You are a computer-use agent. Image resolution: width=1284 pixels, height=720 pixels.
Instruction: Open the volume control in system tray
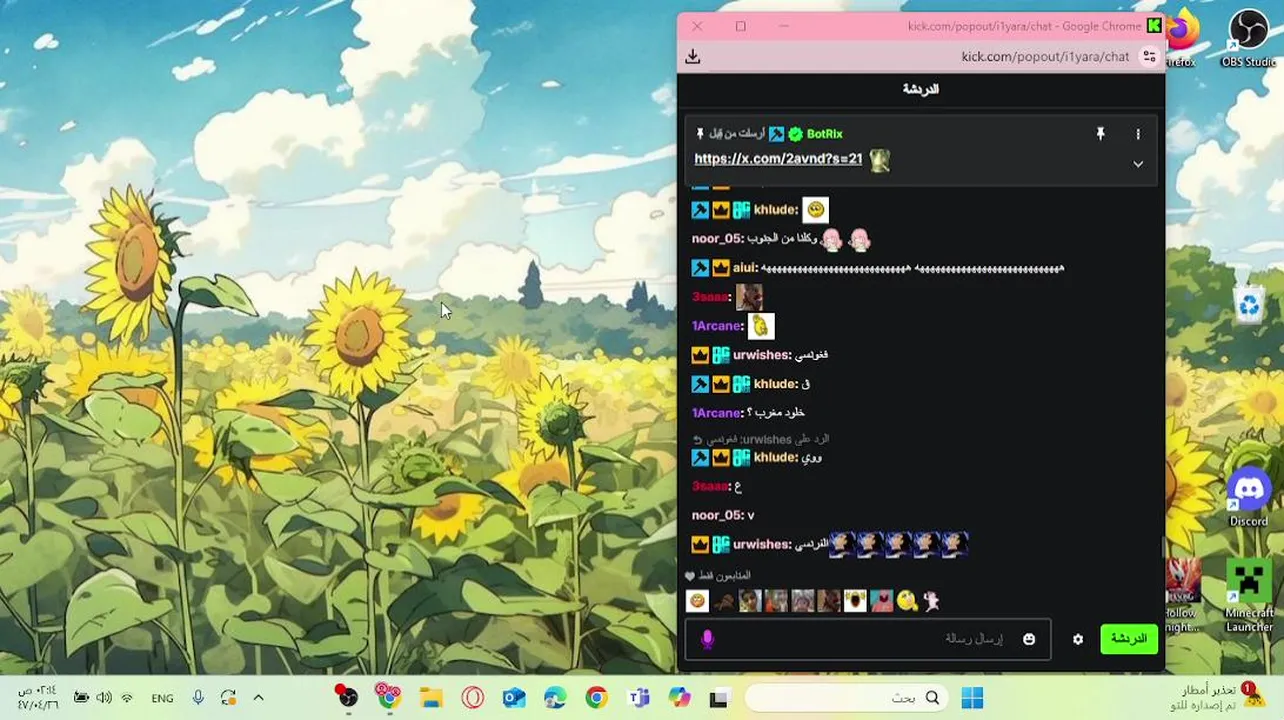(104, 697)
